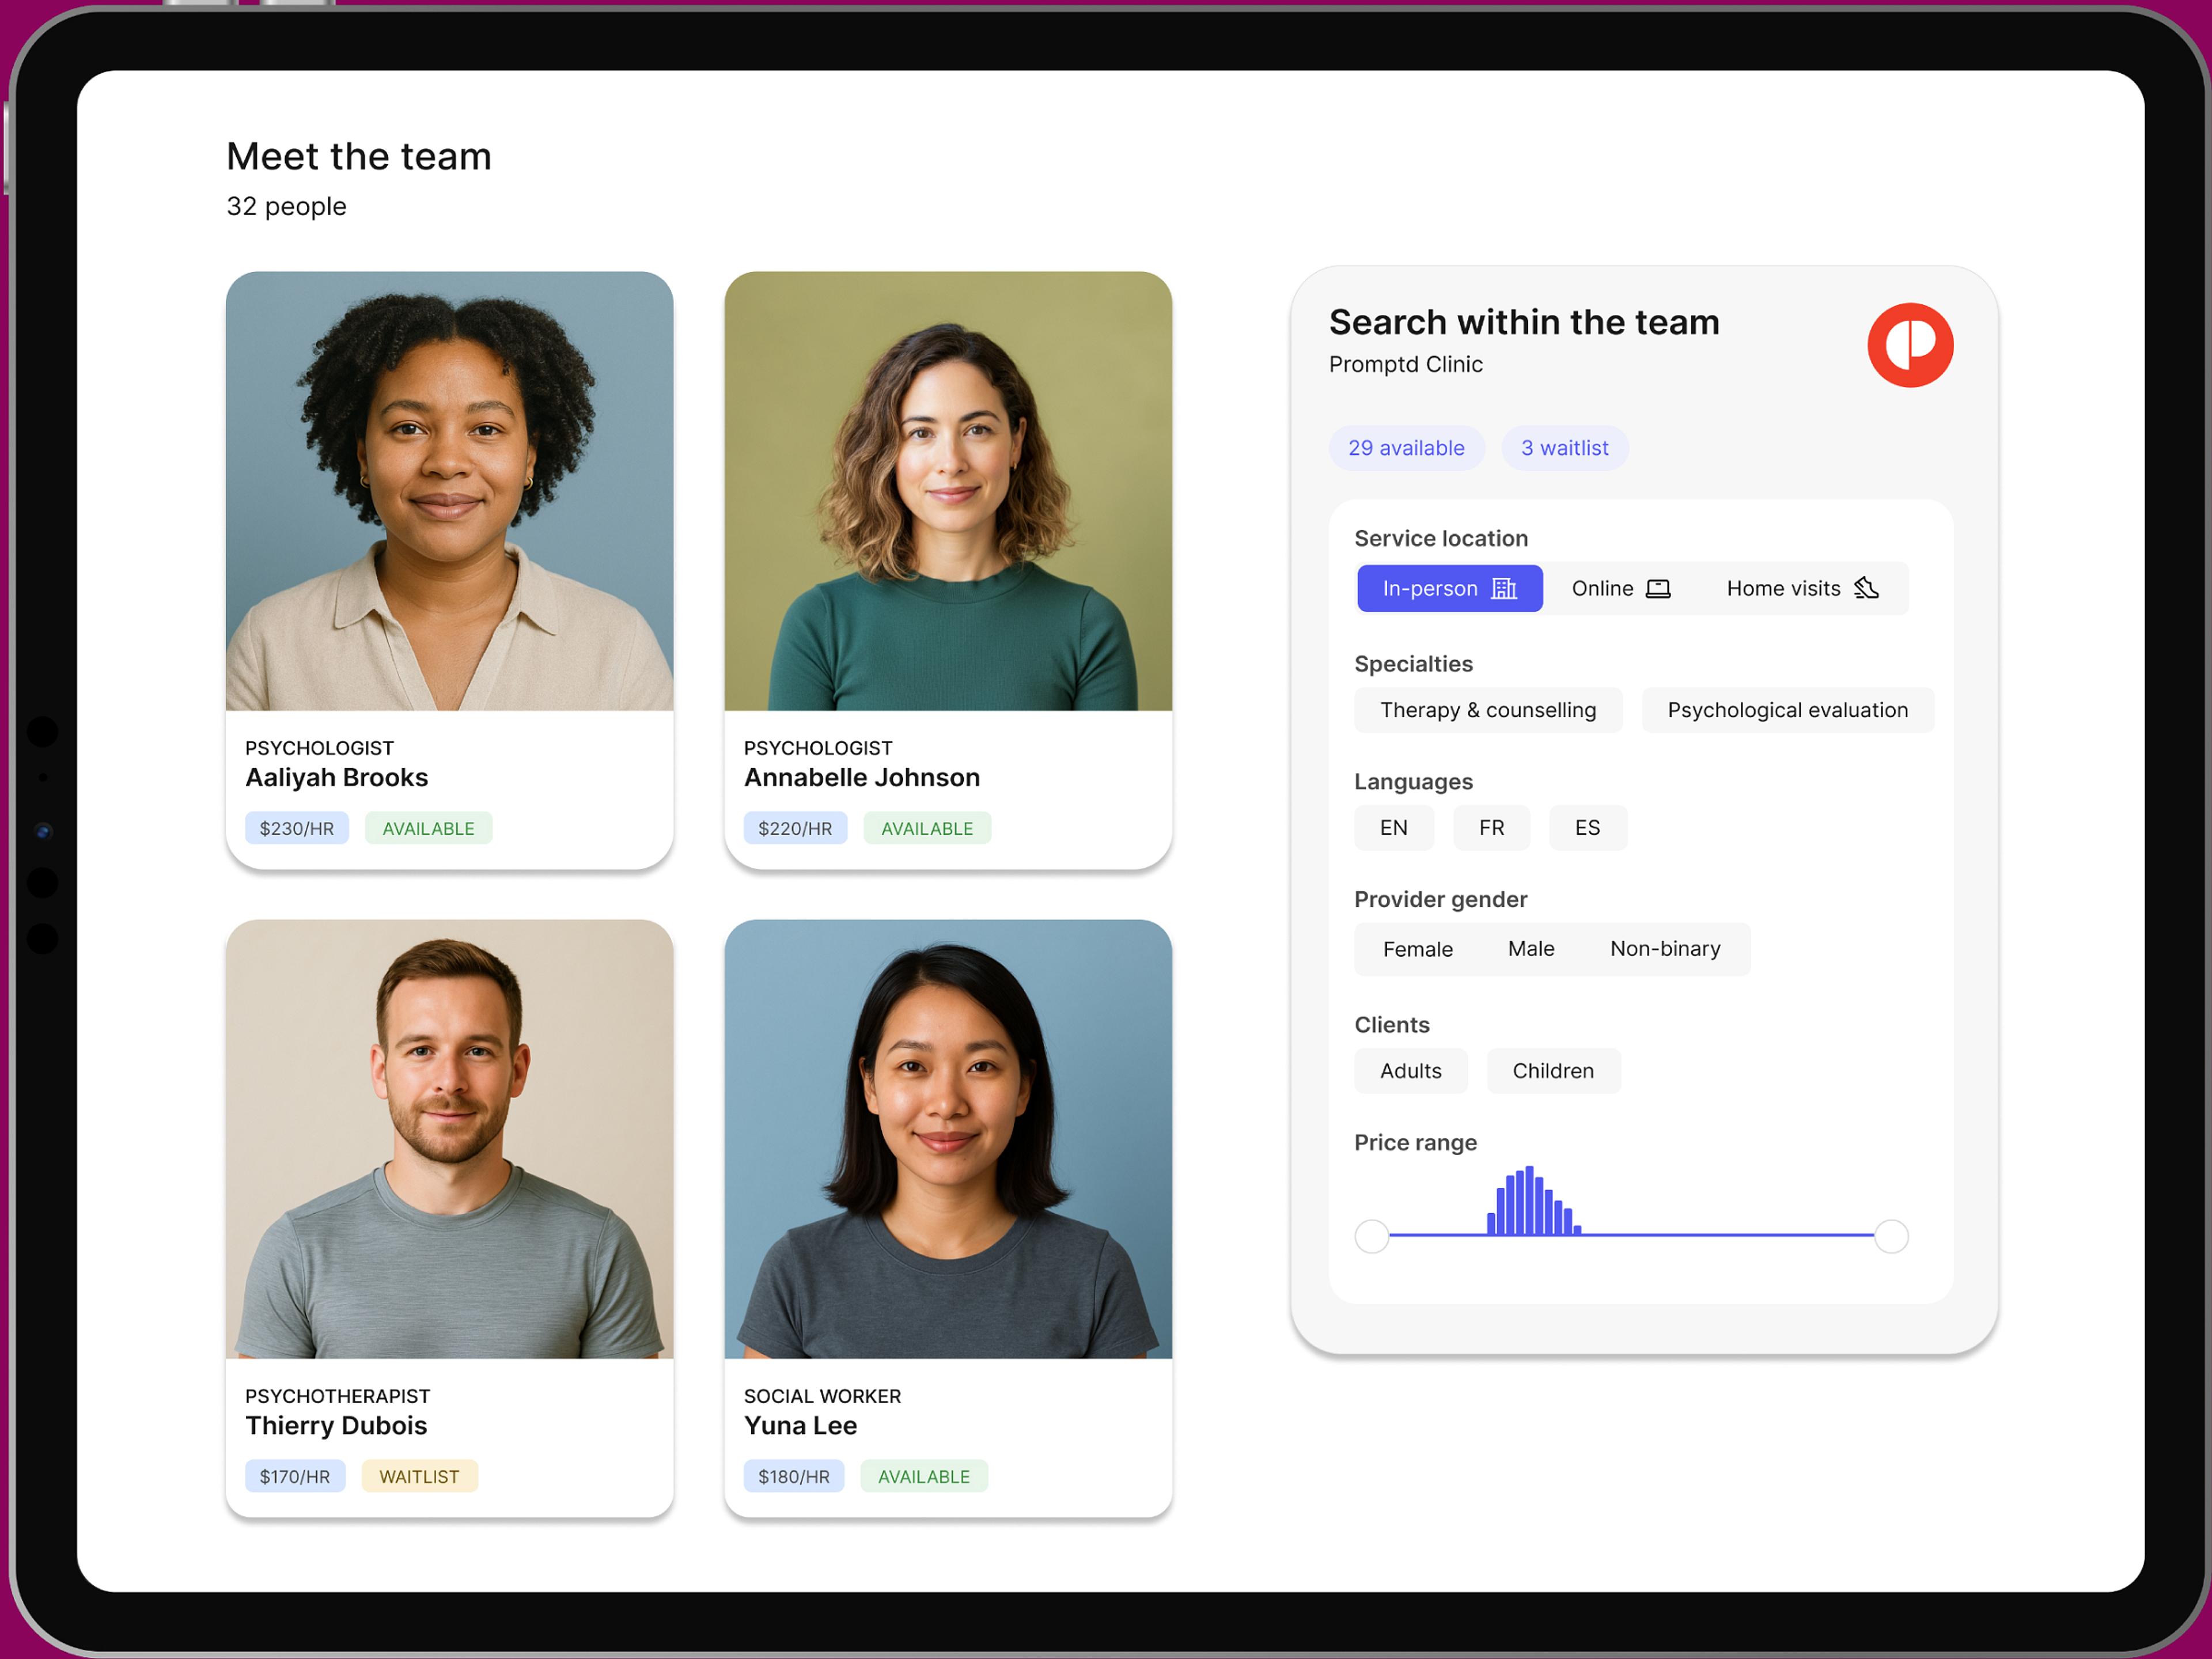
Task: Open Aaliyah Brooks profile photo
Action: coord(449,491)
